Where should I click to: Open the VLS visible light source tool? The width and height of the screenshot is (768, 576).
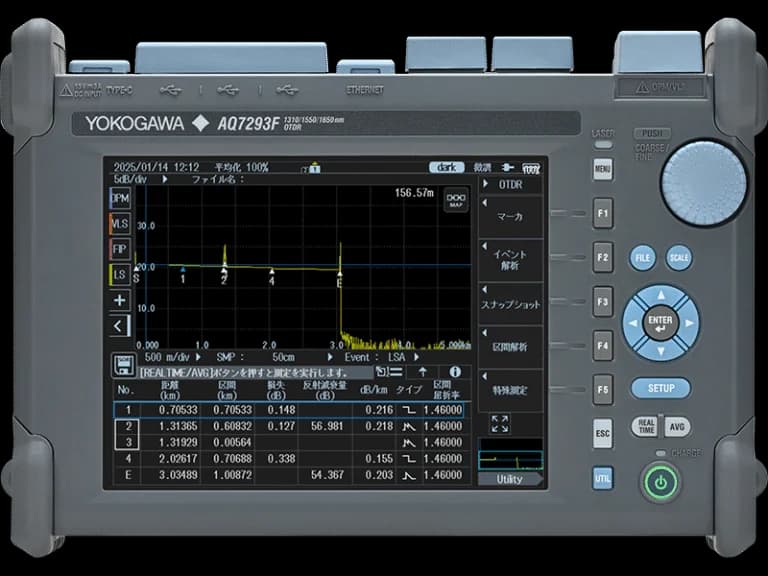120,224
